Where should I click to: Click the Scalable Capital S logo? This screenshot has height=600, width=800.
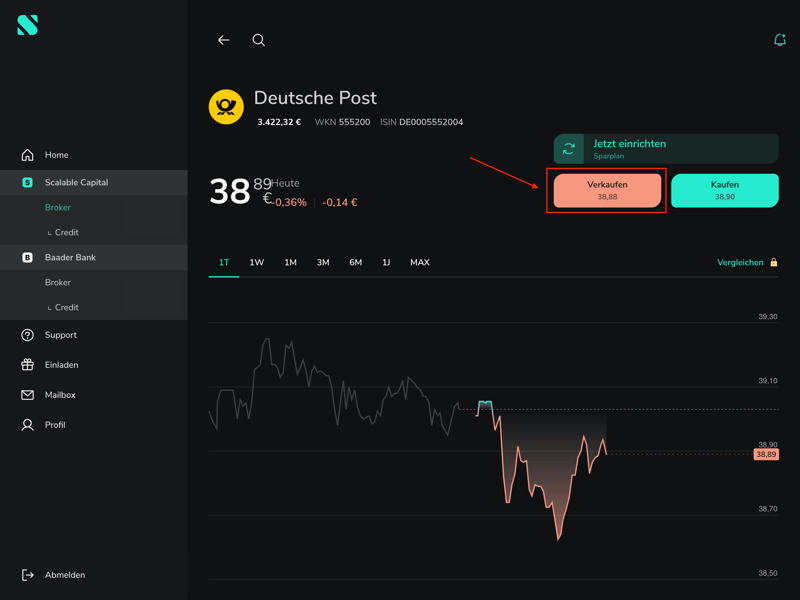click(x=28, y=25)
